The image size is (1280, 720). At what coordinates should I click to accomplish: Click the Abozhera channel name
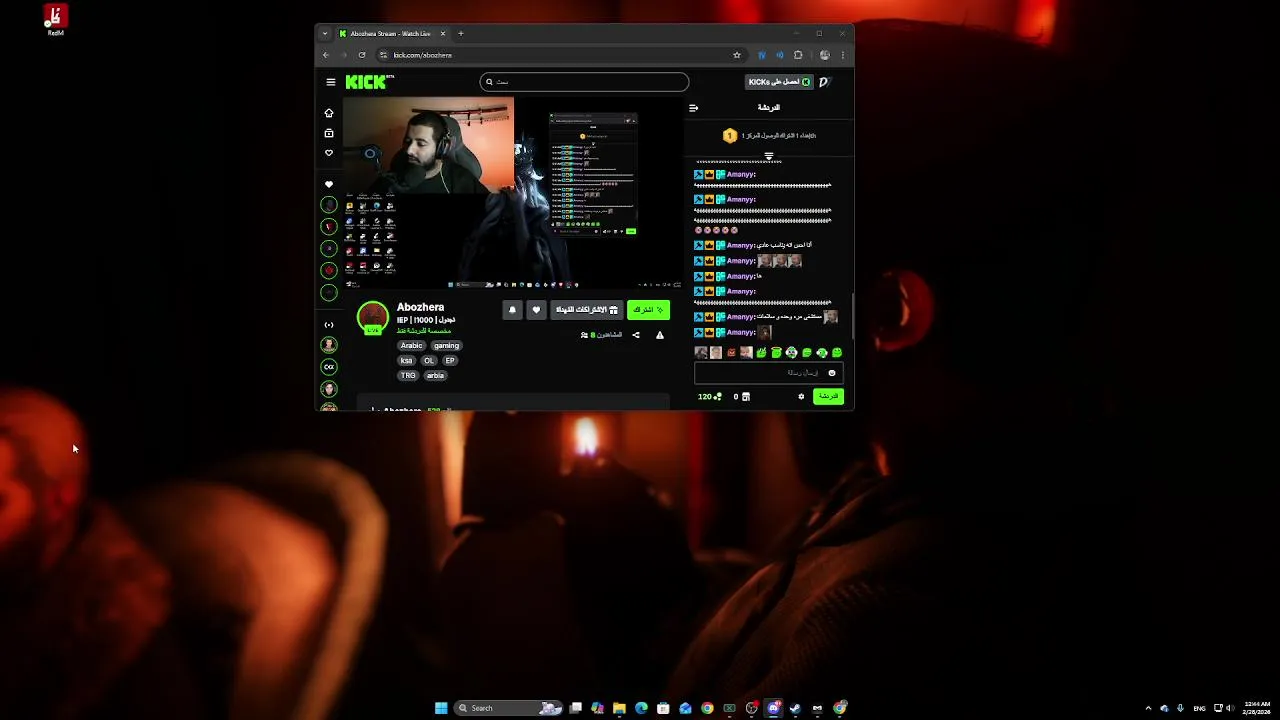point(420,307)
